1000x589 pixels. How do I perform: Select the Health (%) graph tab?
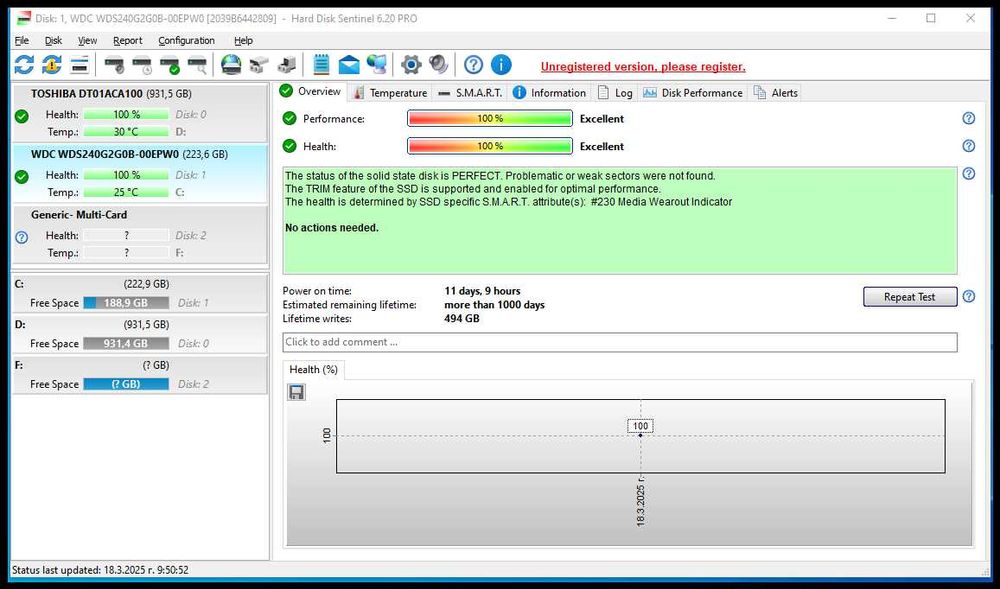(313, 369)
